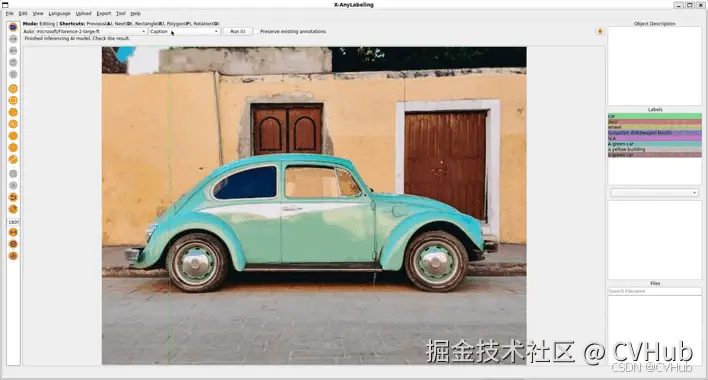
Task: Select the Create Circle tool
Action: tap(13, 124)
